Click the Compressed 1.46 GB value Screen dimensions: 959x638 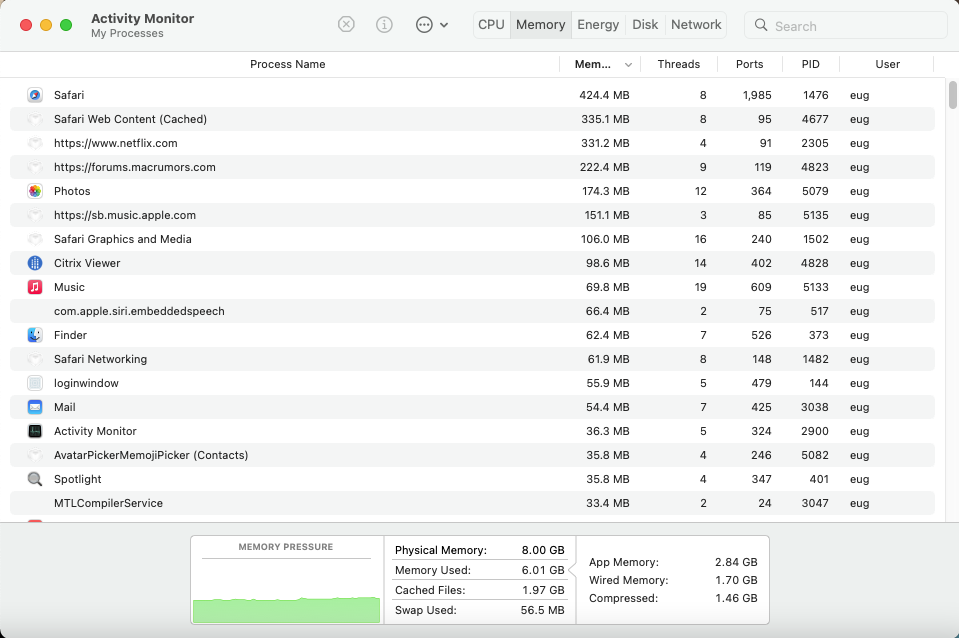[736, 598]
